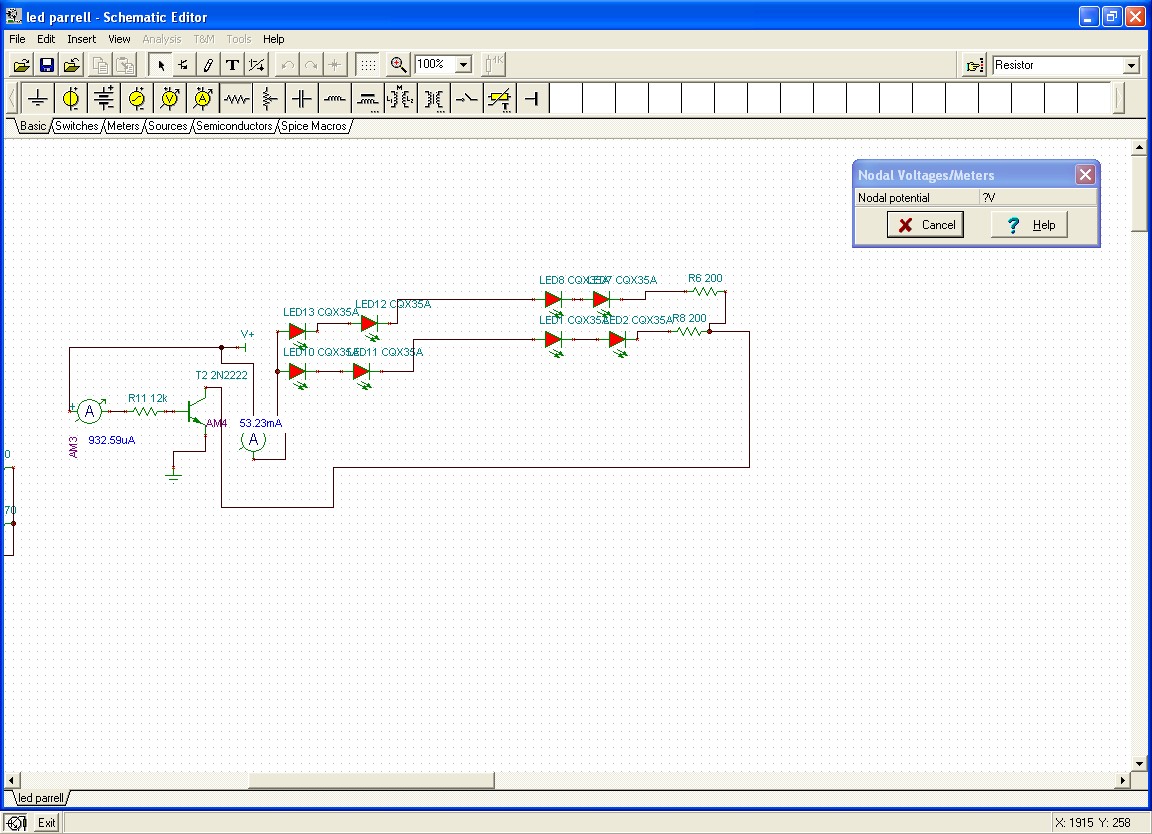Switch to the Sources component tab
The image size is (1152, 834).
click(168, 126)
